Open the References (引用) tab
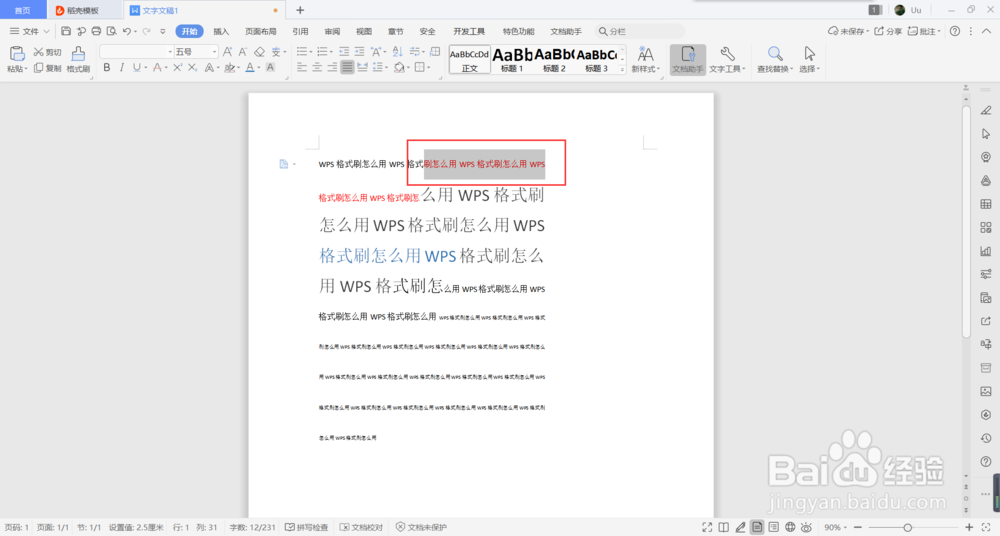 pyautogui.click(x=300, y=31)
